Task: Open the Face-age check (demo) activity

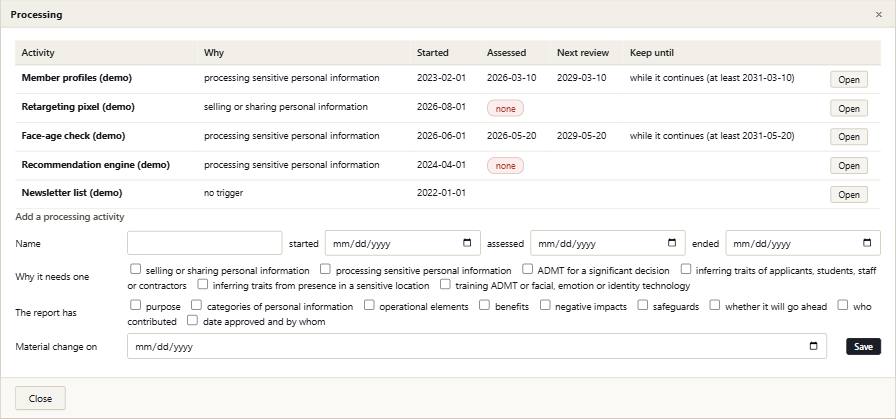Action: [849, 137]
